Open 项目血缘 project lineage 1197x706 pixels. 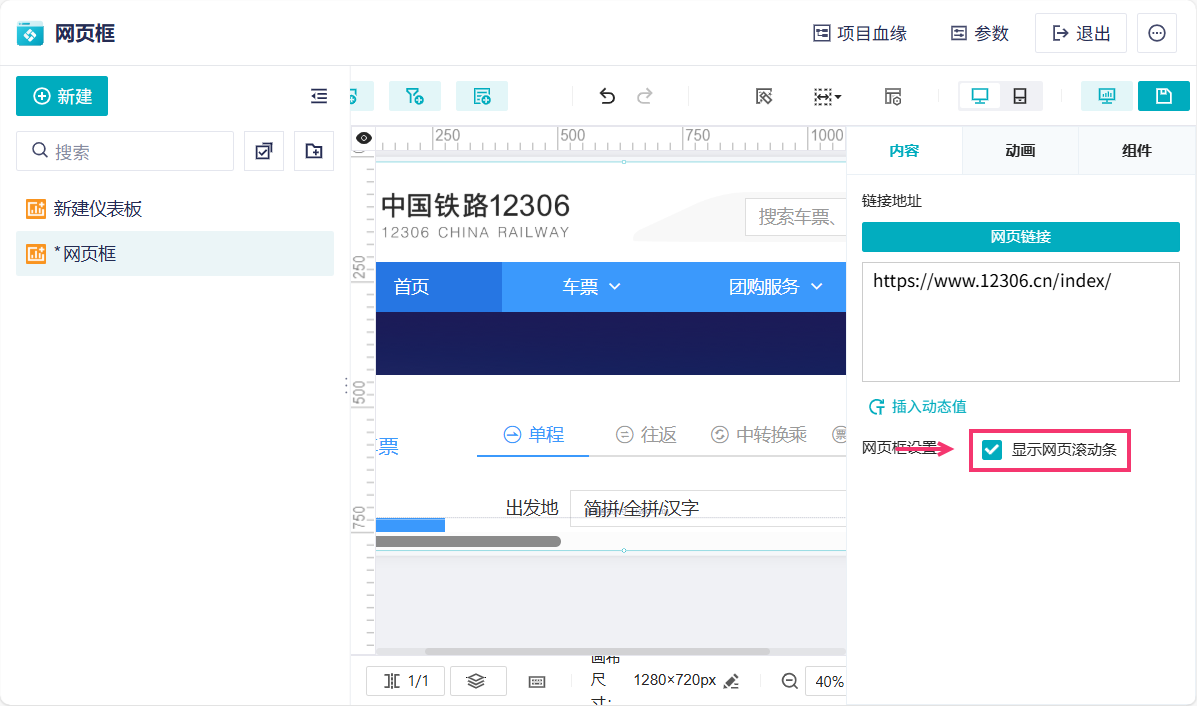pyautogui.click(x=860, y=34)
